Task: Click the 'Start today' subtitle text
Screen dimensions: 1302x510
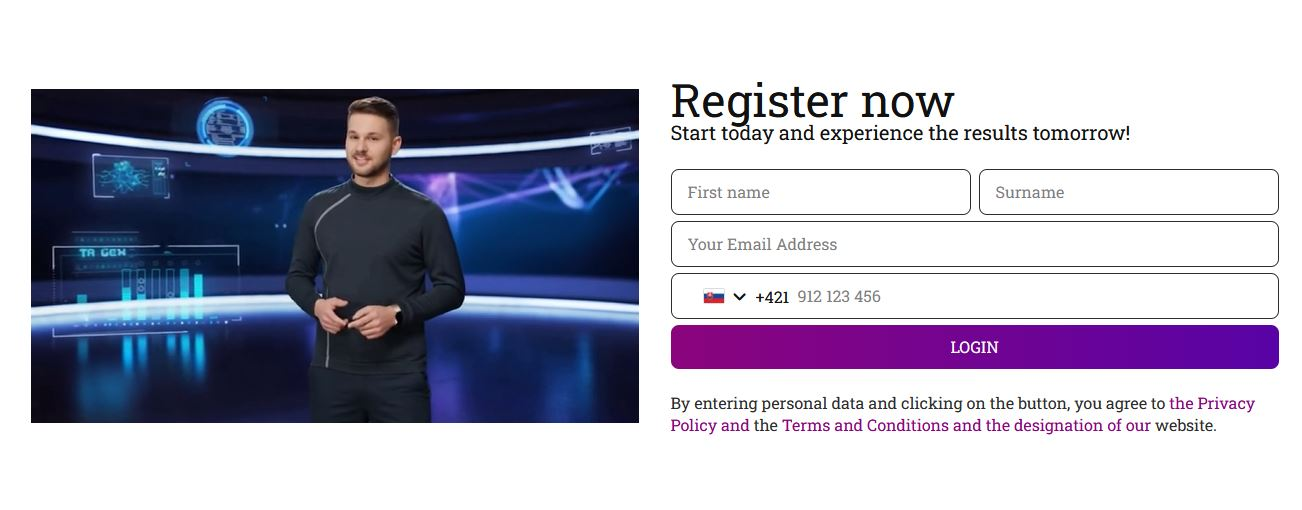Action: click(900, 133)
